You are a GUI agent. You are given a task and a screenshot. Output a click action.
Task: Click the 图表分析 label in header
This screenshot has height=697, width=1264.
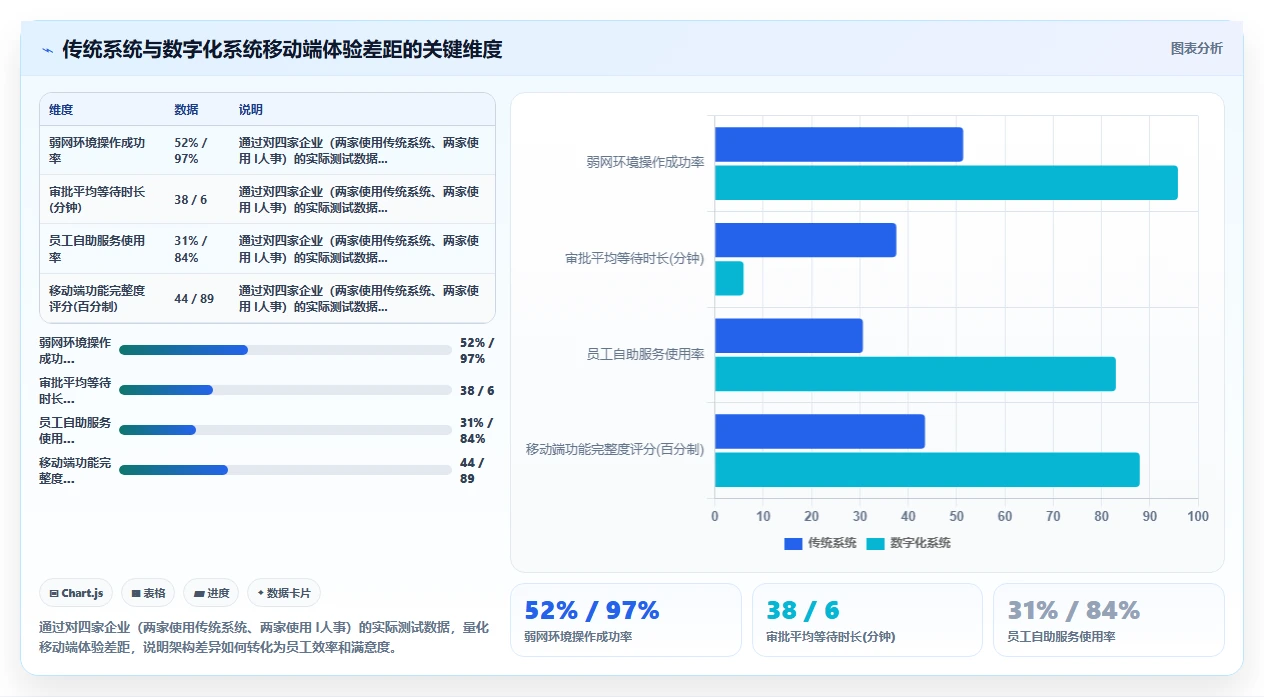click(1196, 48)
